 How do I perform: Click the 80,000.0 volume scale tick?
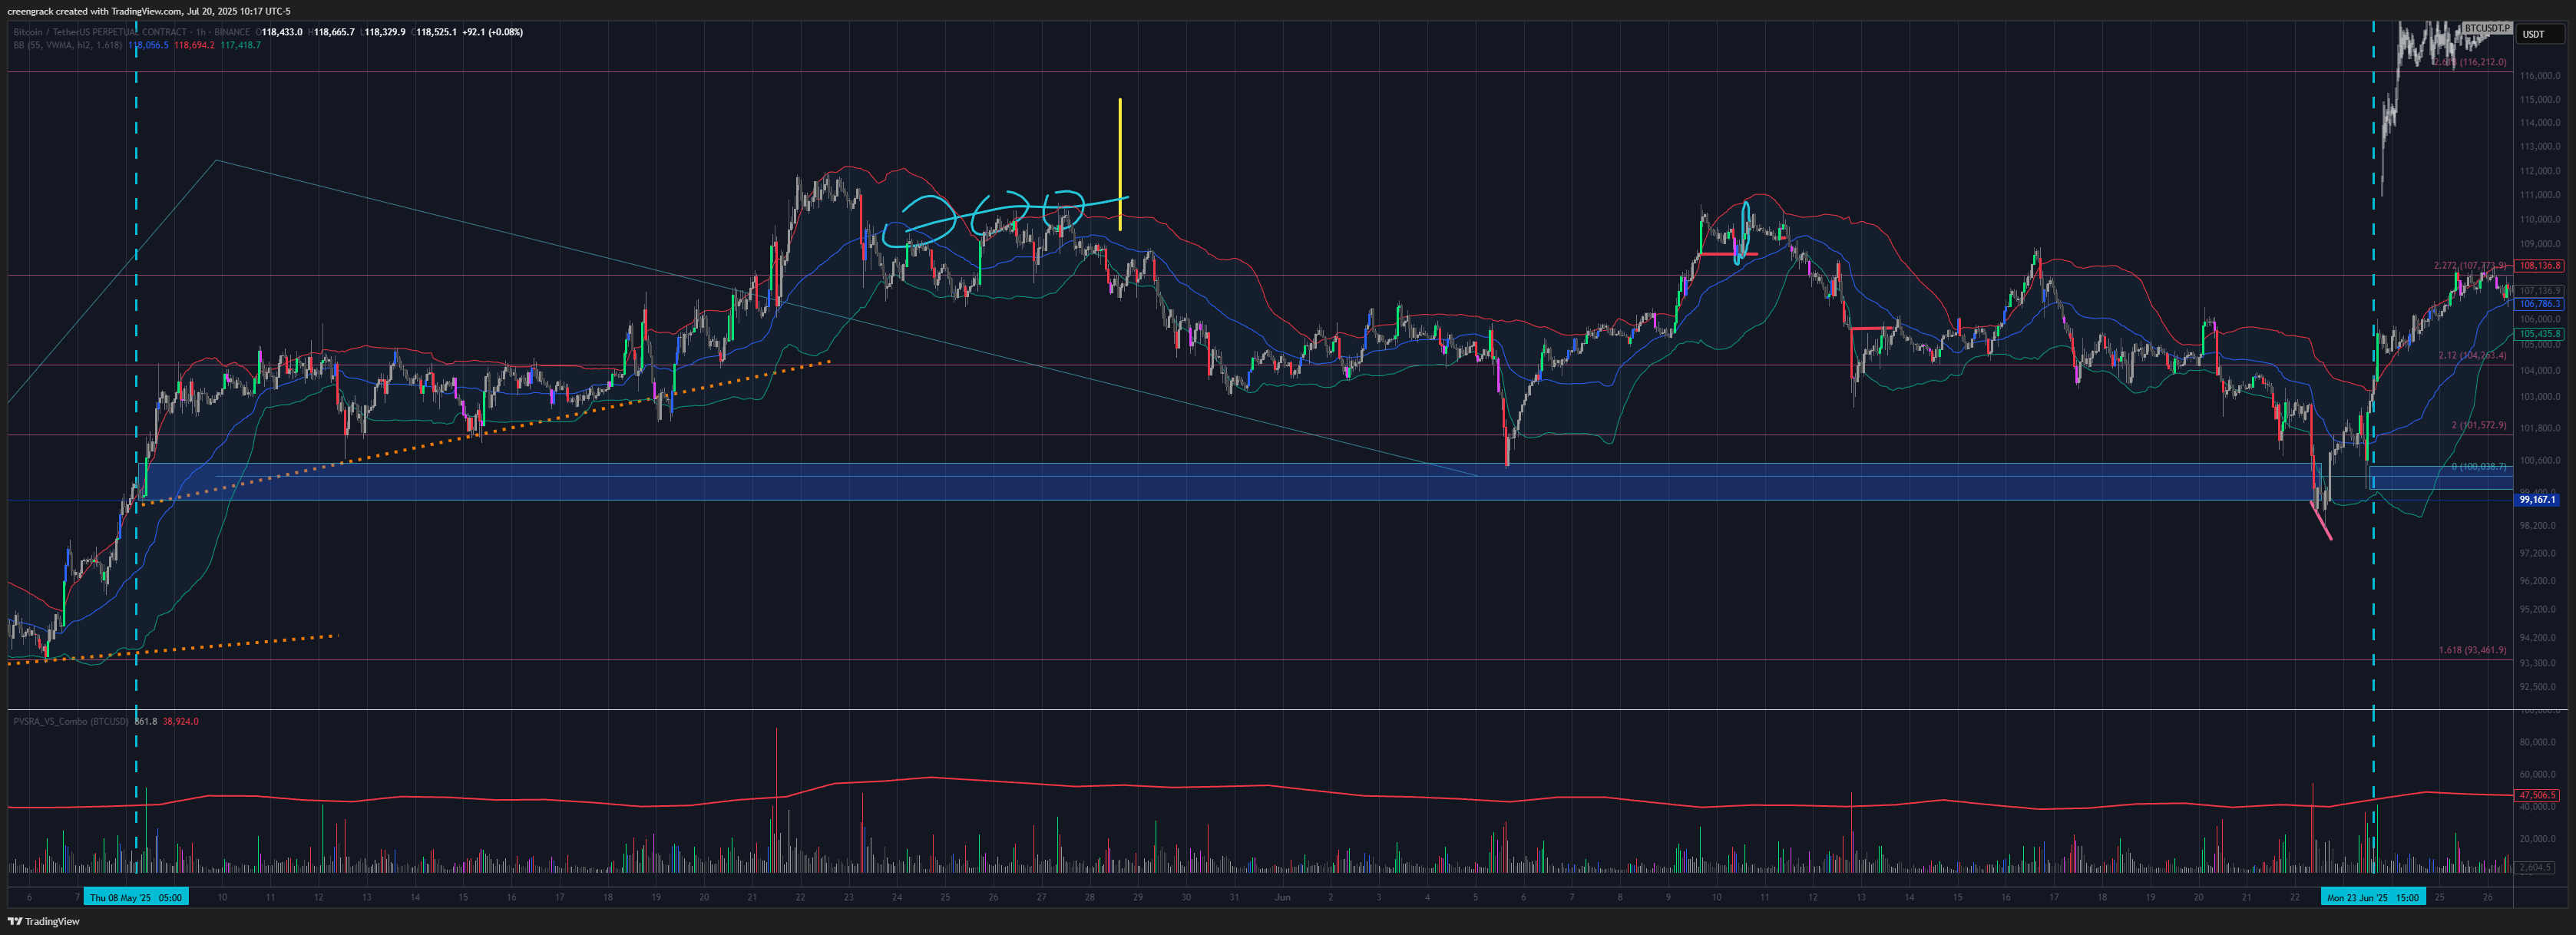[2538, 742]
